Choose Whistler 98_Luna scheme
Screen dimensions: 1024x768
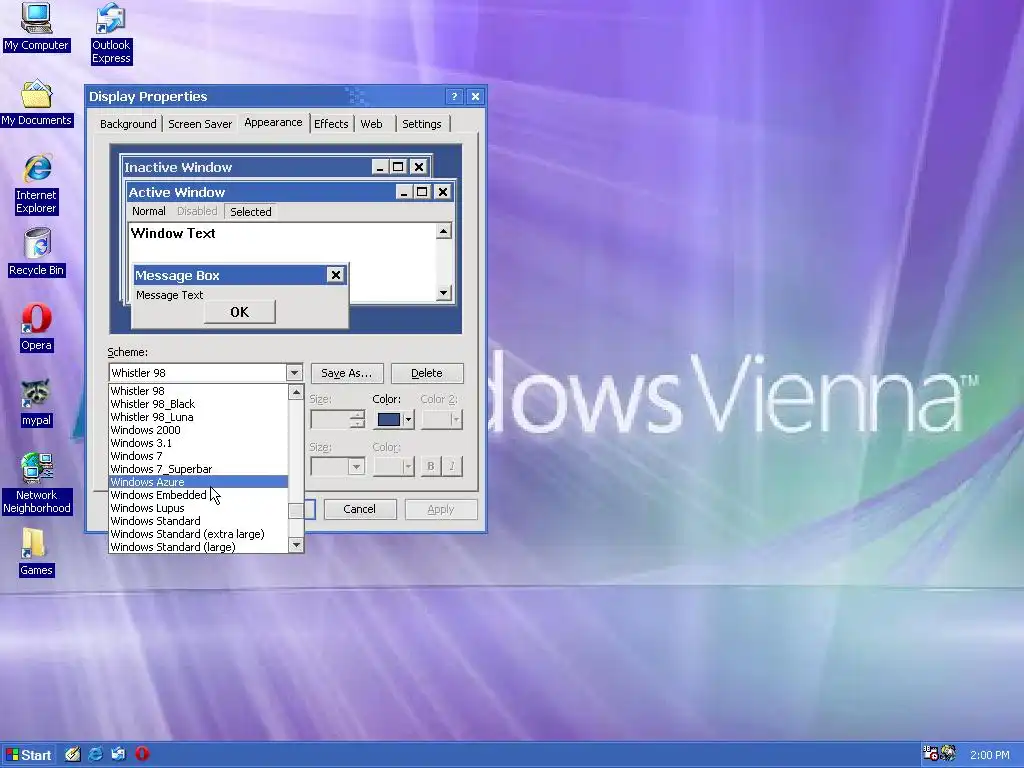[x=198, y=417]
